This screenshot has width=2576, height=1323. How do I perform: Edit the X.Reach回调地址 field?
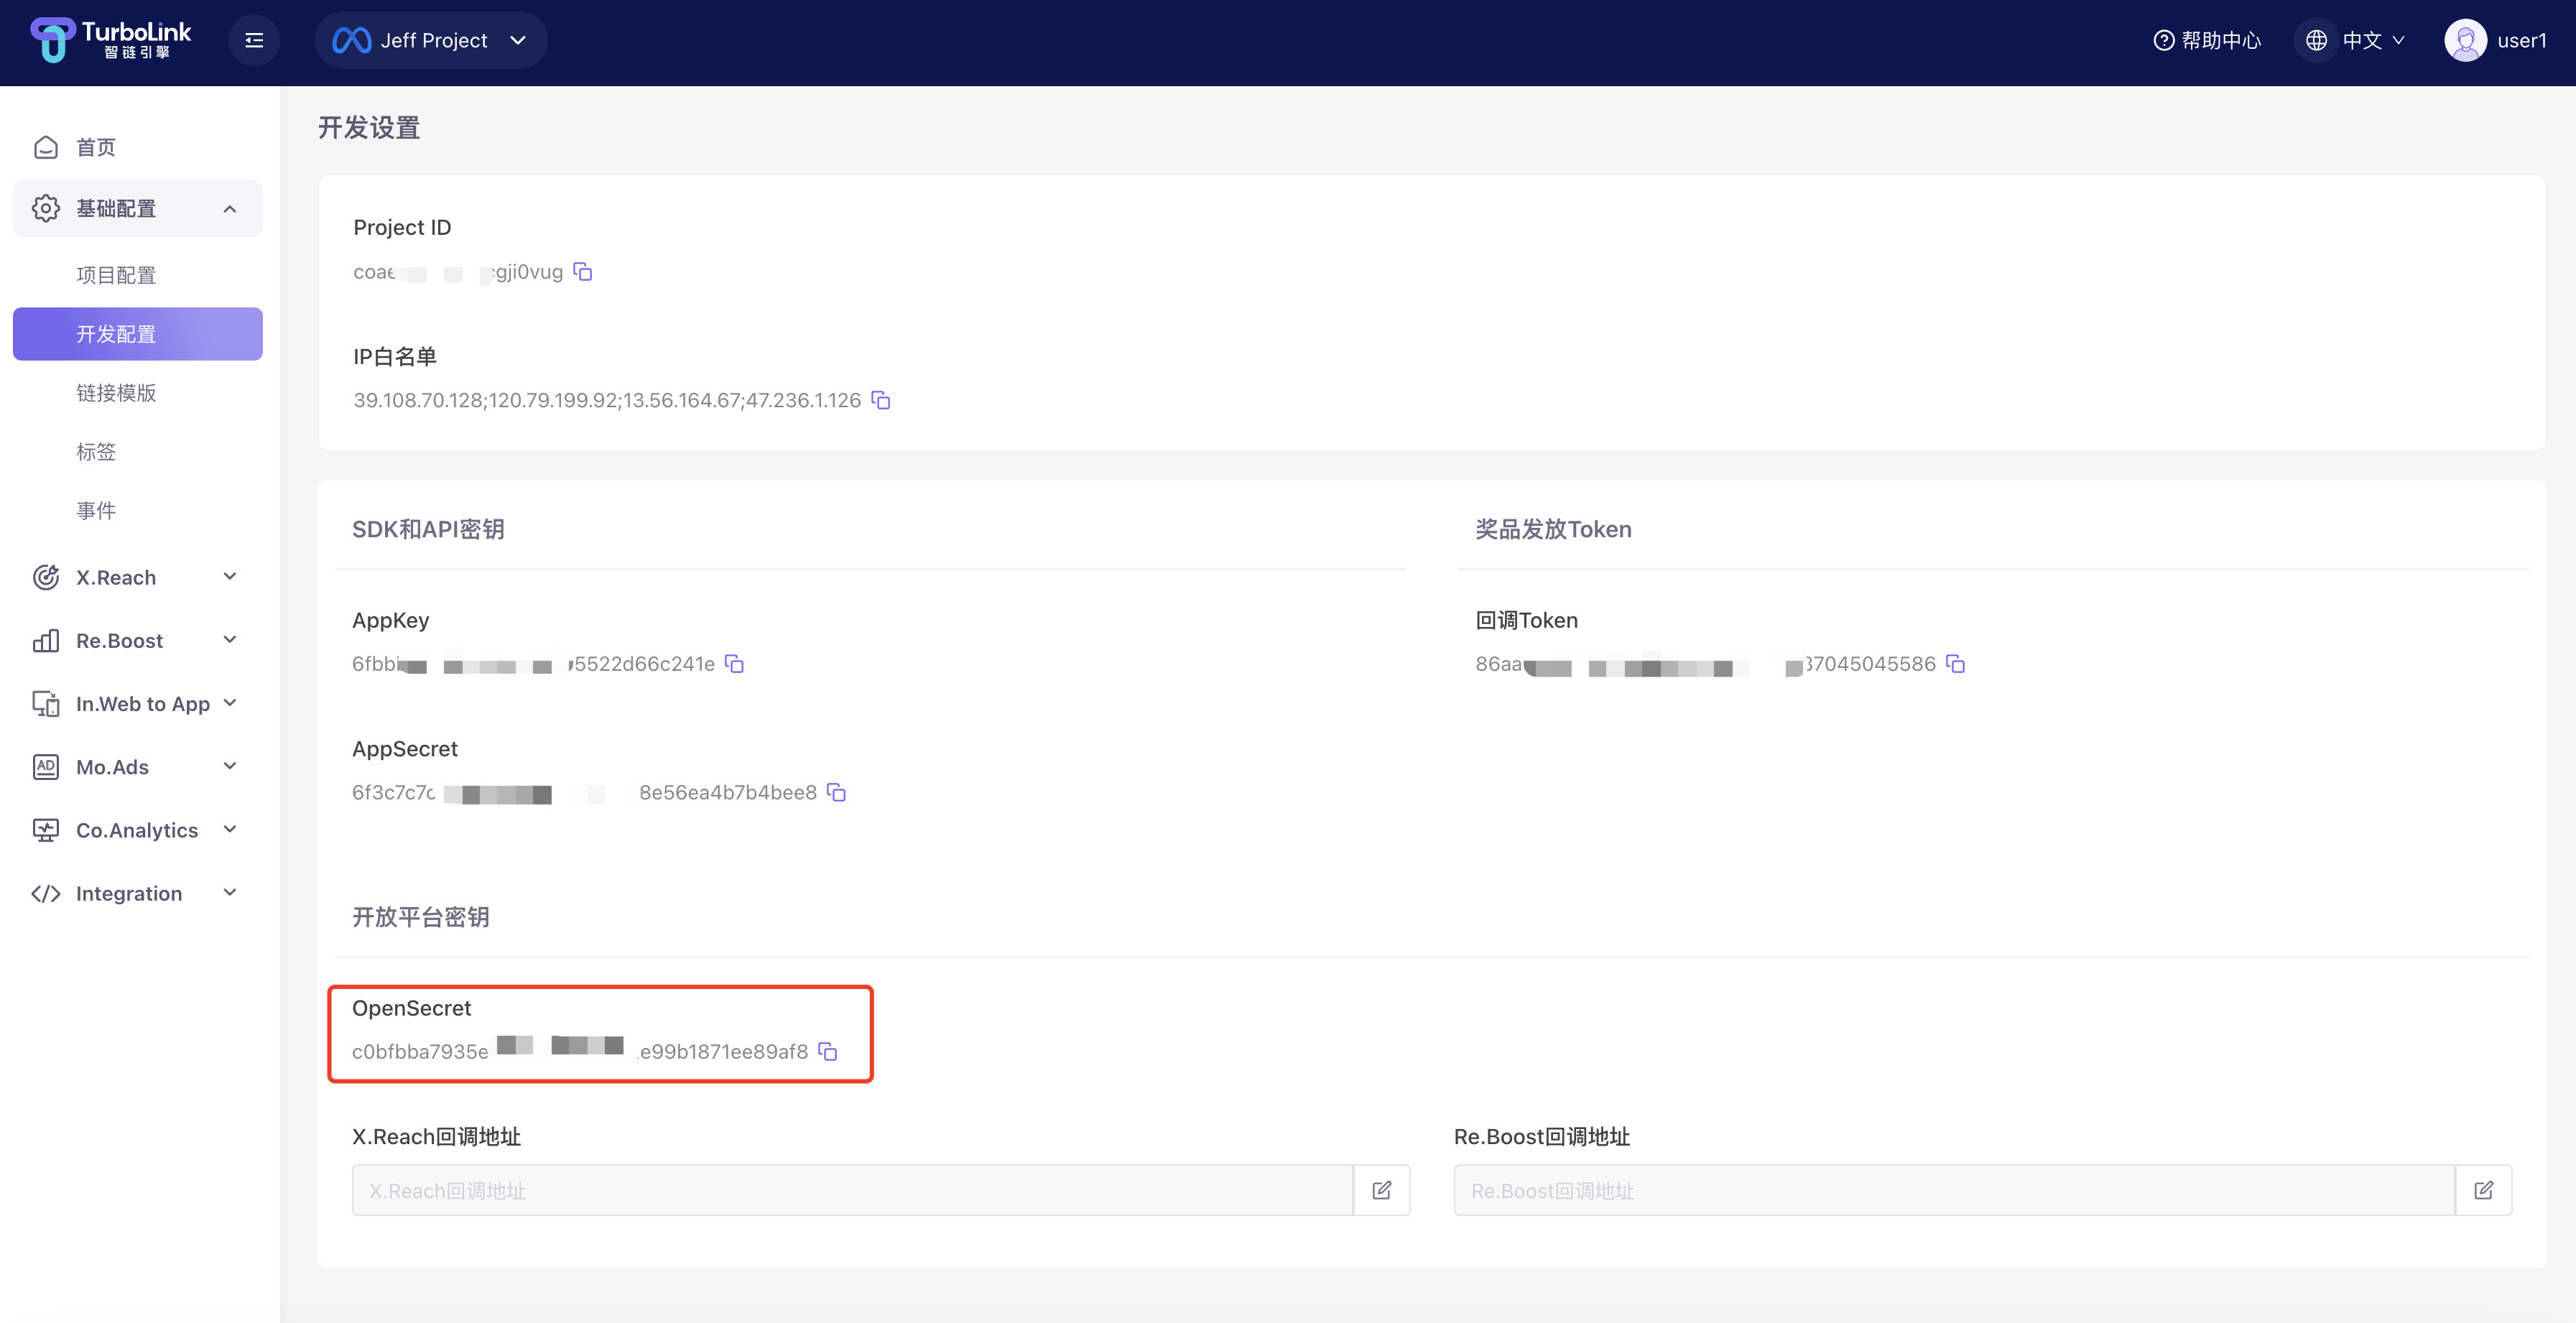(1382, 1190)
